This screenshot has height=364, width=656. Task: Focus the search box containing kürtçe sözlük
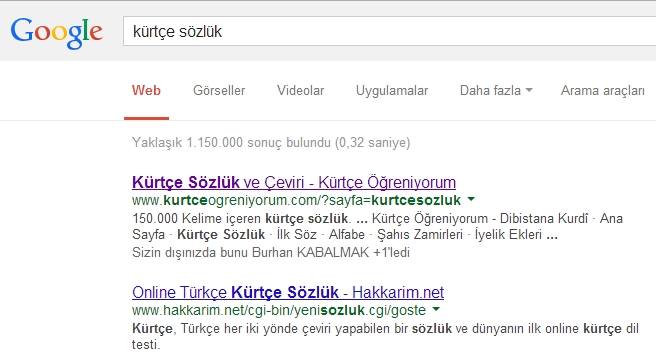coord(390,31)
